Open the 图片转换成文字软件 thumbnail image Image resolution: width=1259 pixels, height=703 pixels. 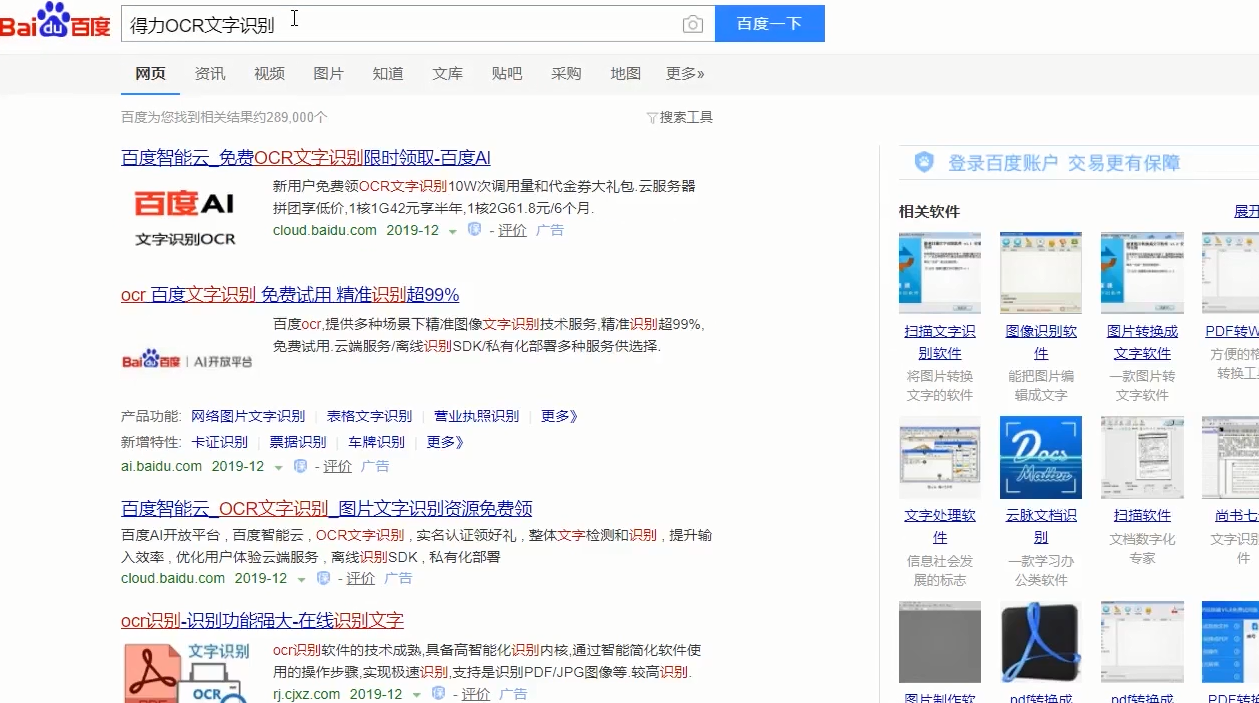point(1142,273)
